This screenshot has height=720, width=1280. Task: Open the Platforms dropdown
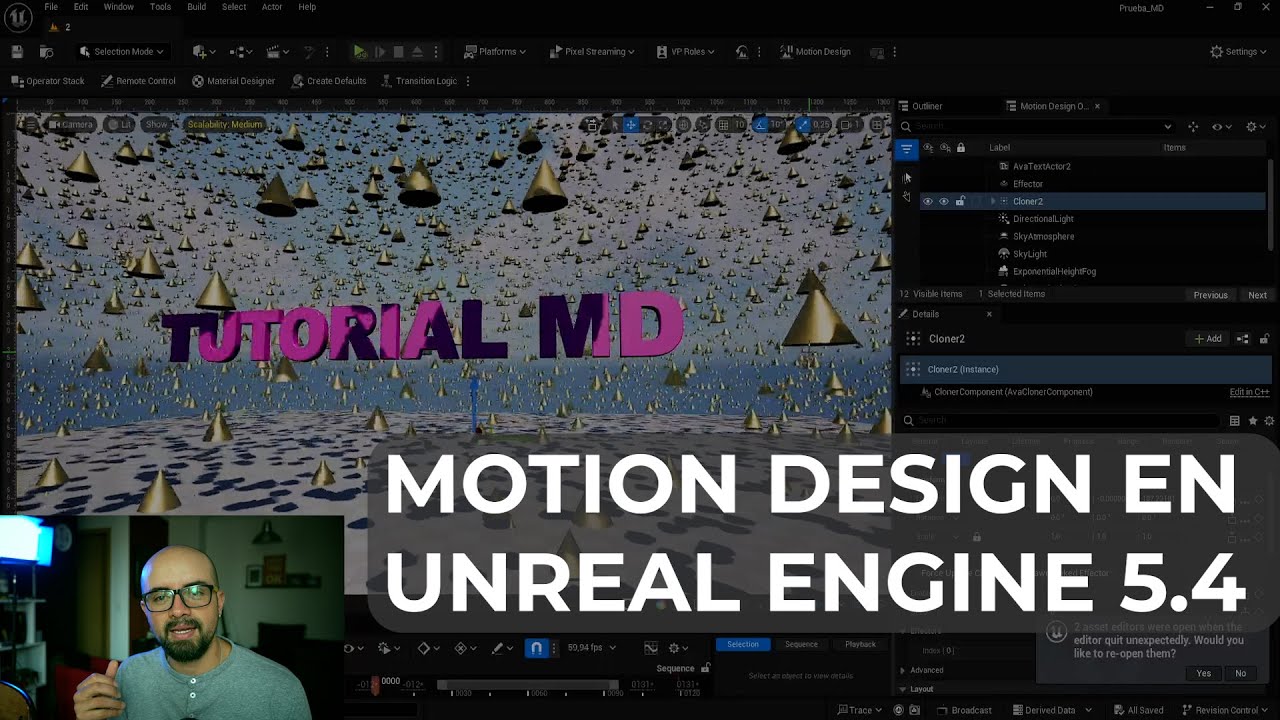[x=496, y=52]
